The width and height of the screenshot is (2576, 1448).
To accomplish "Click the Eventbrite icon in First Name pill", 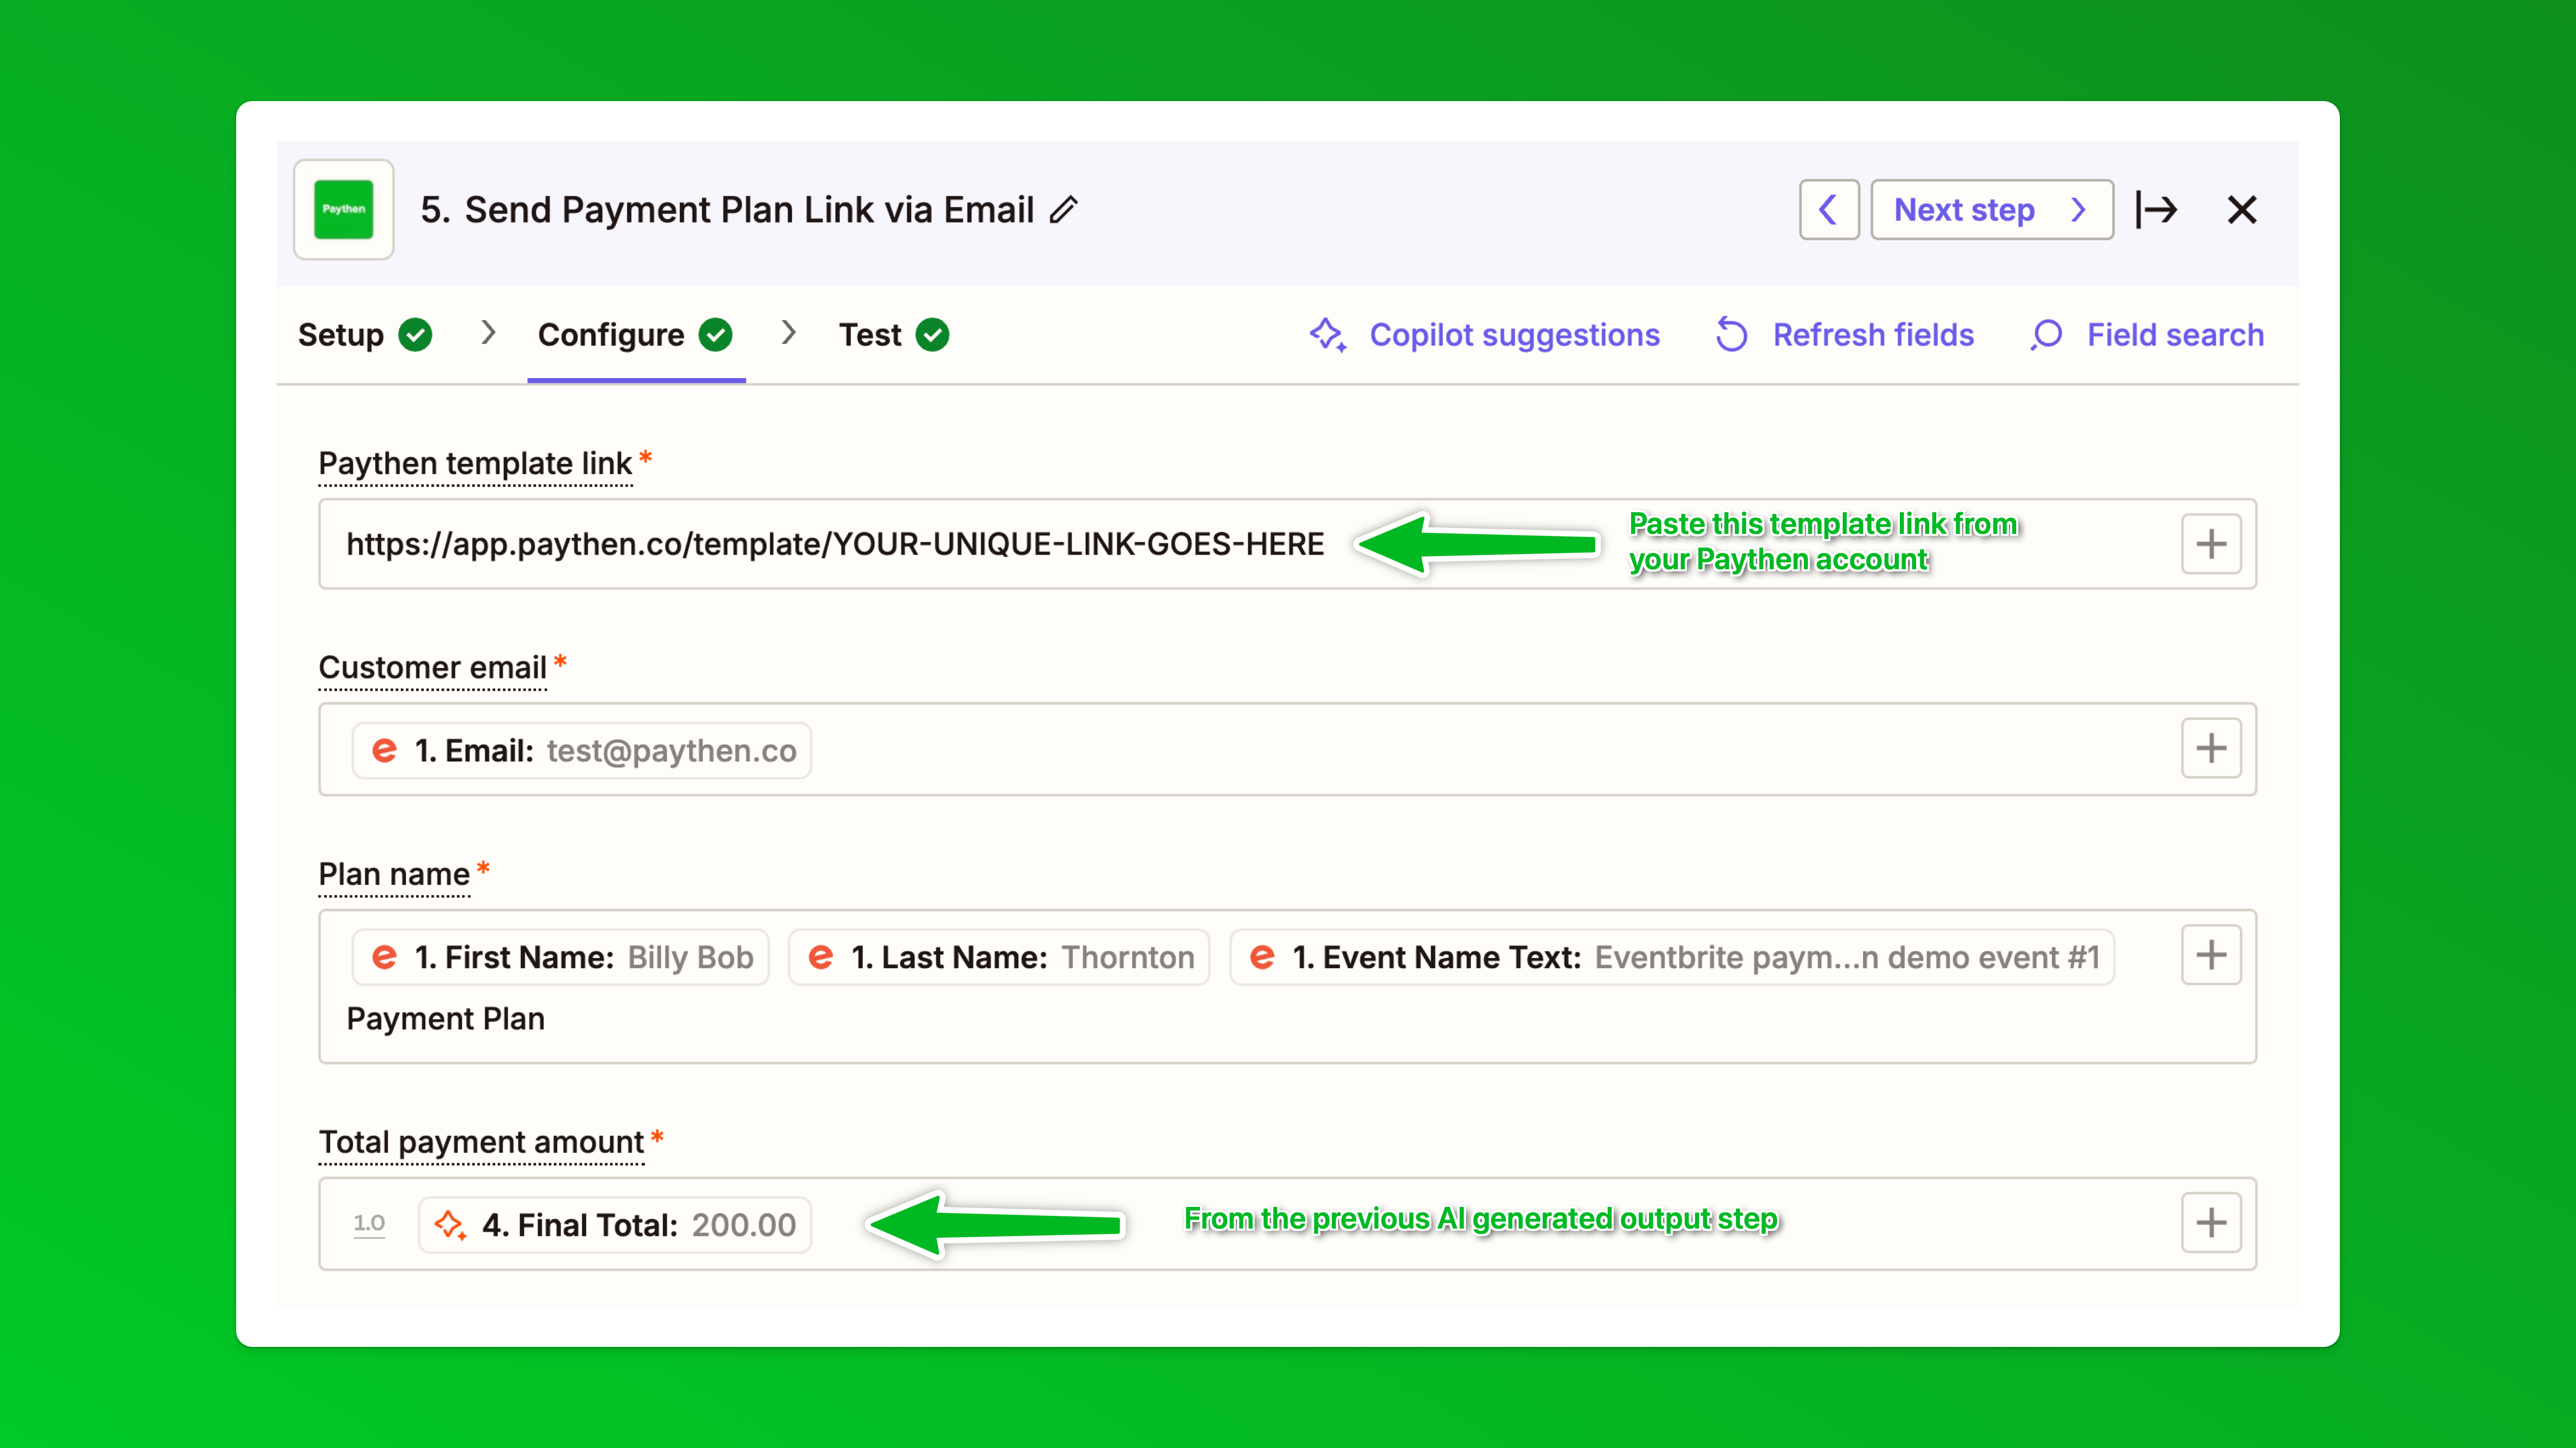I will tap(385, 957).
